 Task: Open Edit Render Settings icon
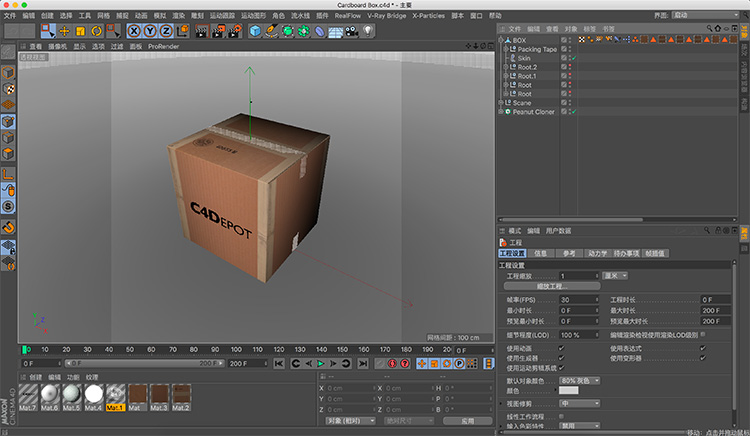(x=234, y=31)
